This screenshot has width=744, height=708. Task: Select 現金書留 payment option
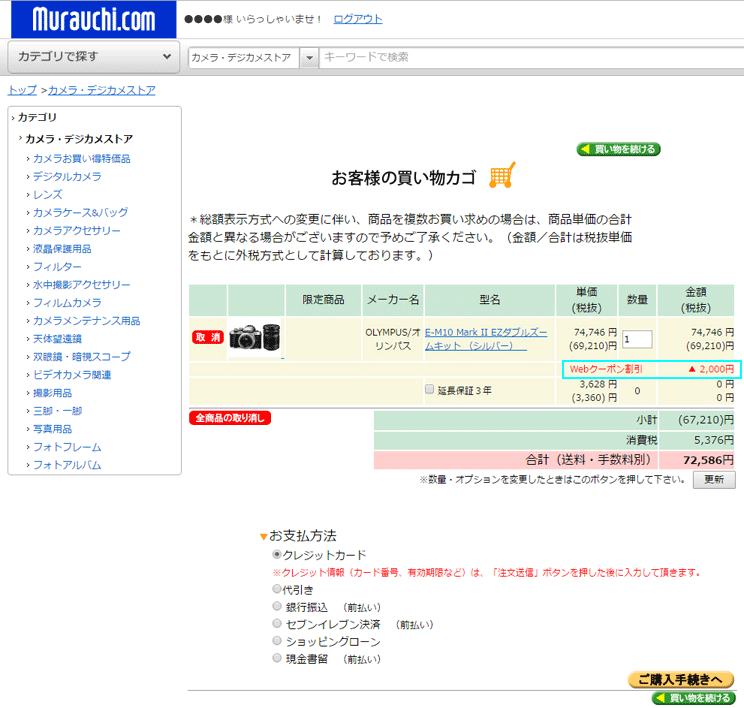pos(277,658)
